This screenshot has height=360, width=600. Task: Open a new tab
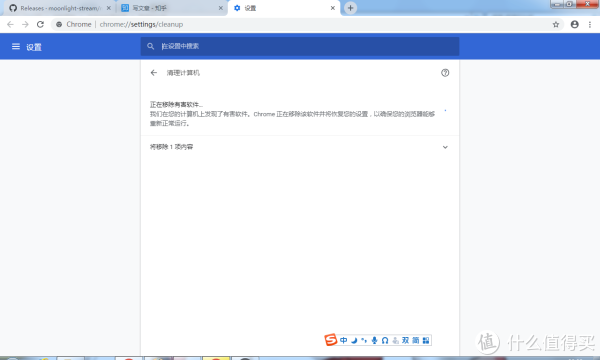[350, 8]
